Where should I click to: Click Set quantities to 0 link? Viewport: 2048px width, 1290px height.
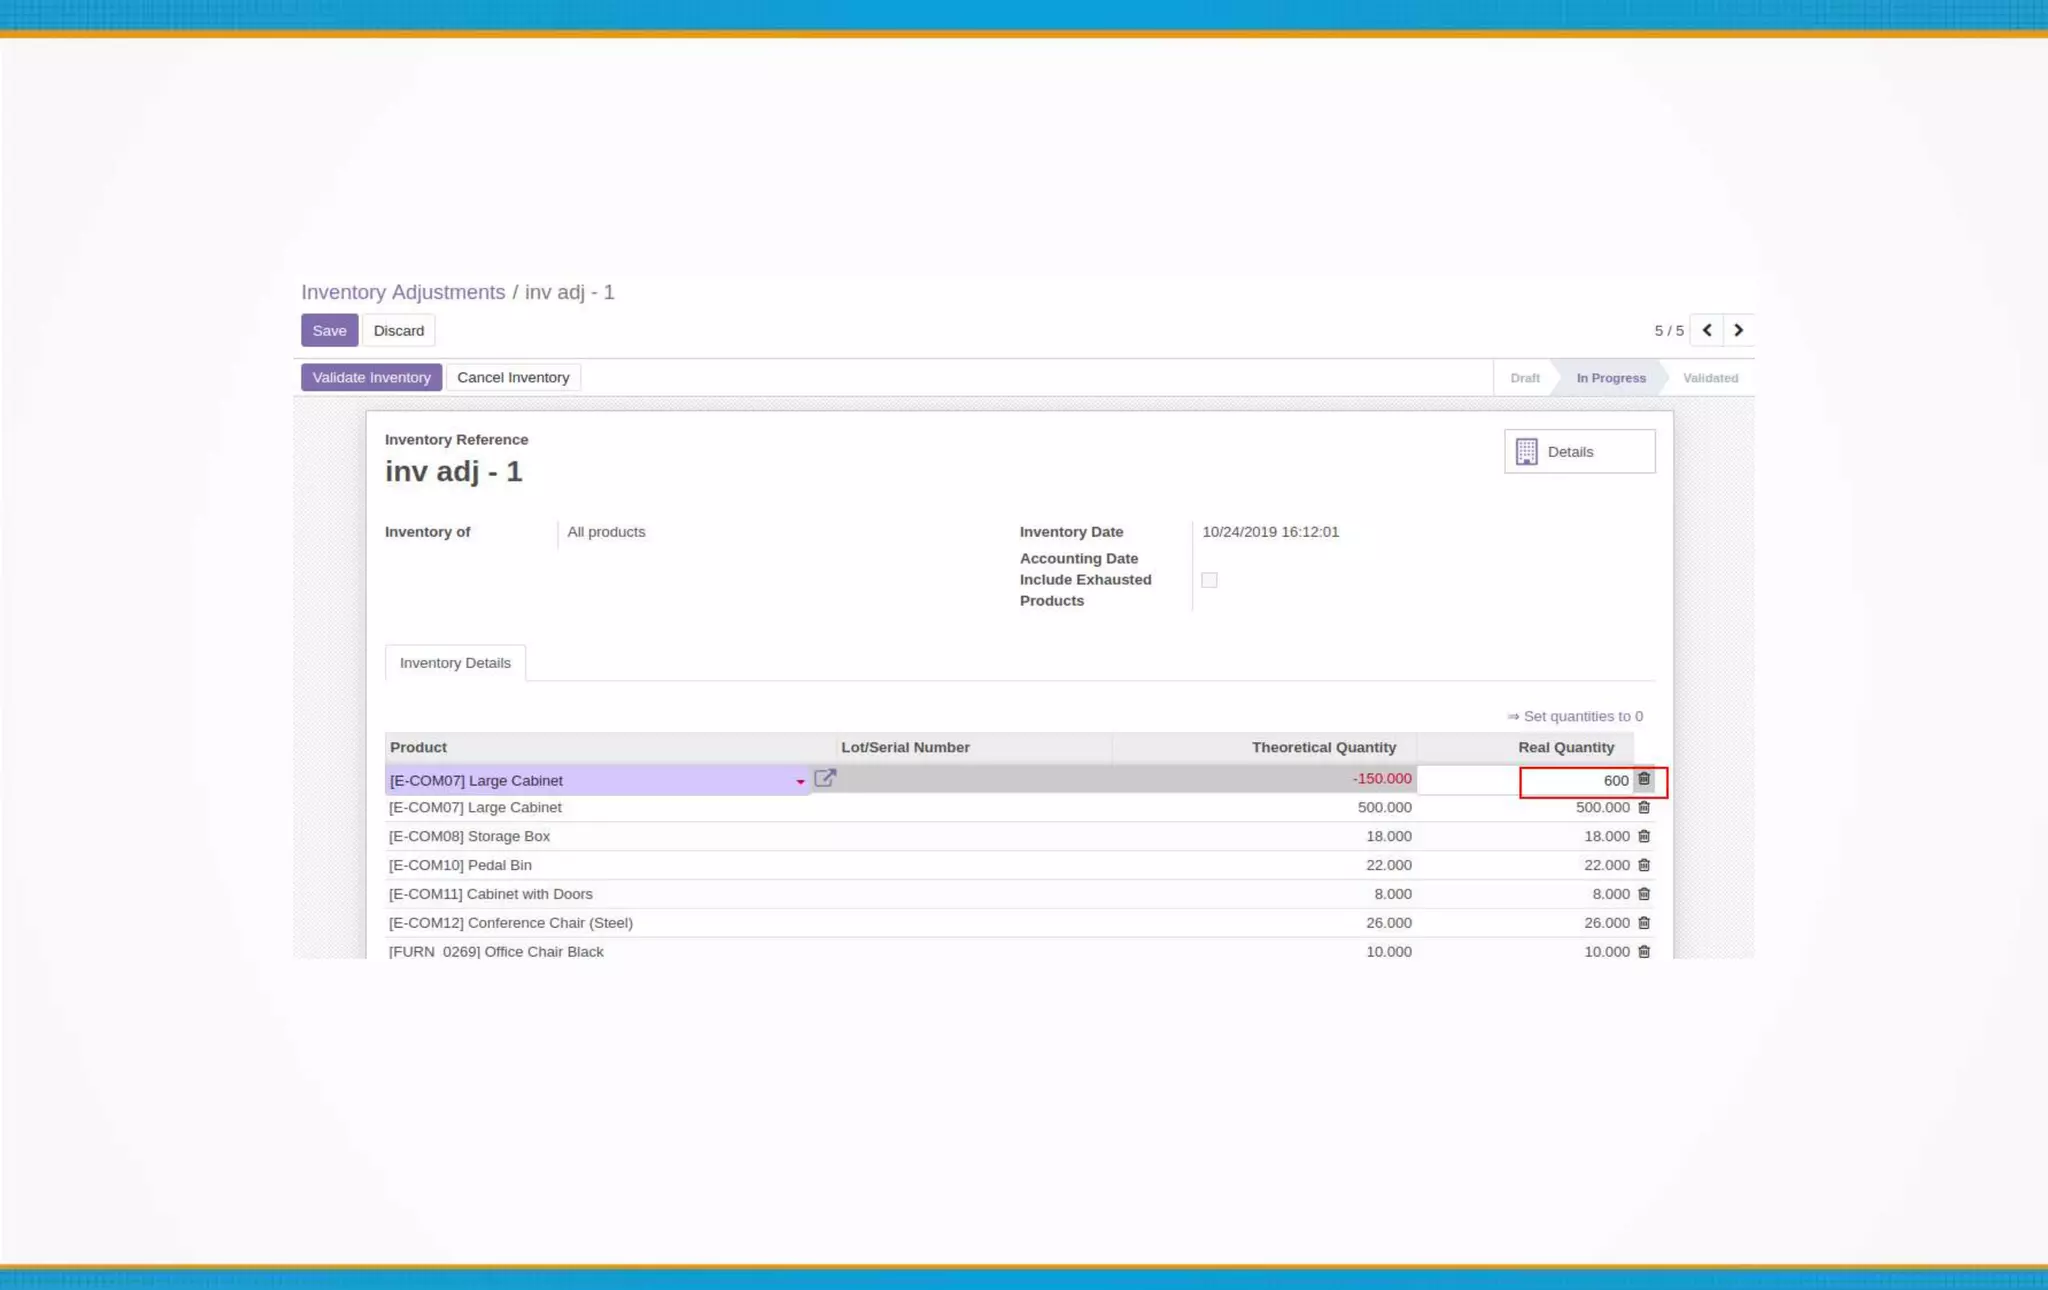[1575, 716]
